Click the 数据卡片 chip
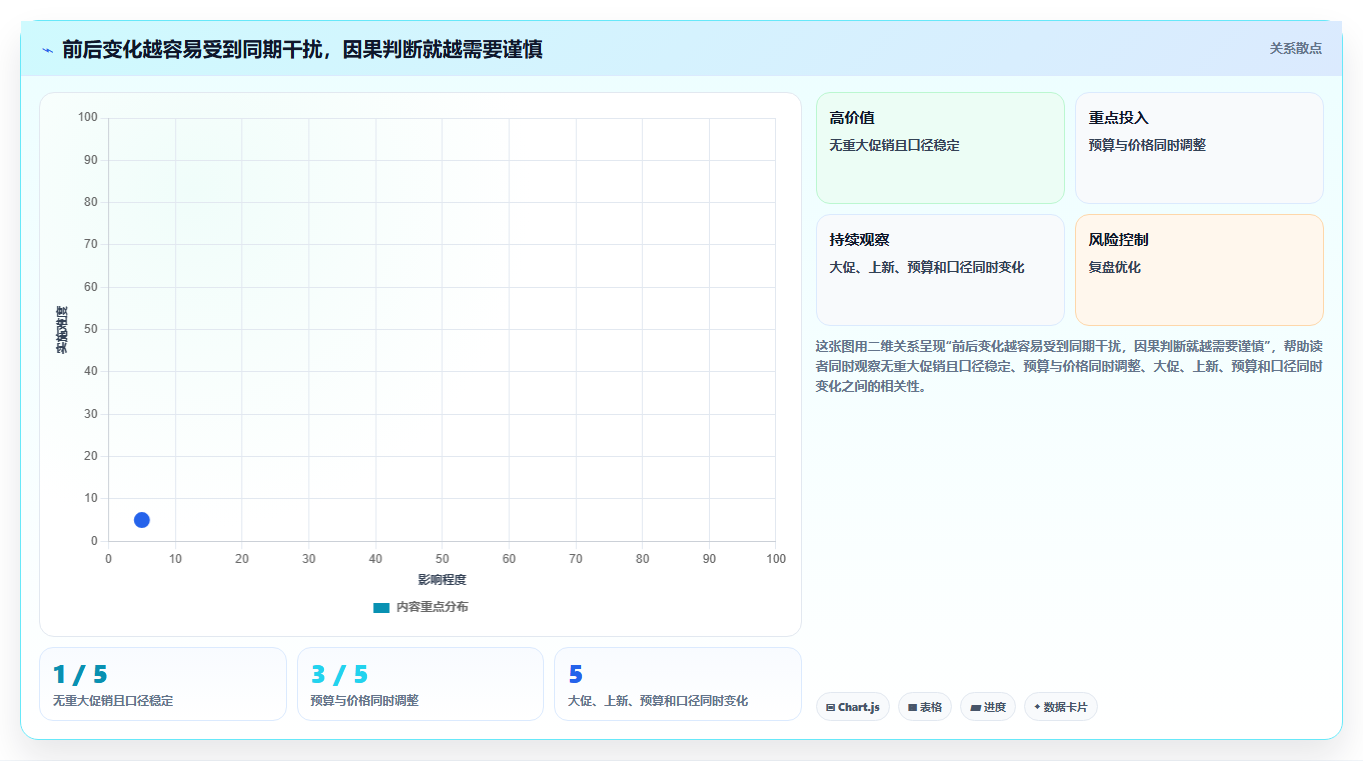The width and height of the screenshot is (1363, 761). [1061, 707]
